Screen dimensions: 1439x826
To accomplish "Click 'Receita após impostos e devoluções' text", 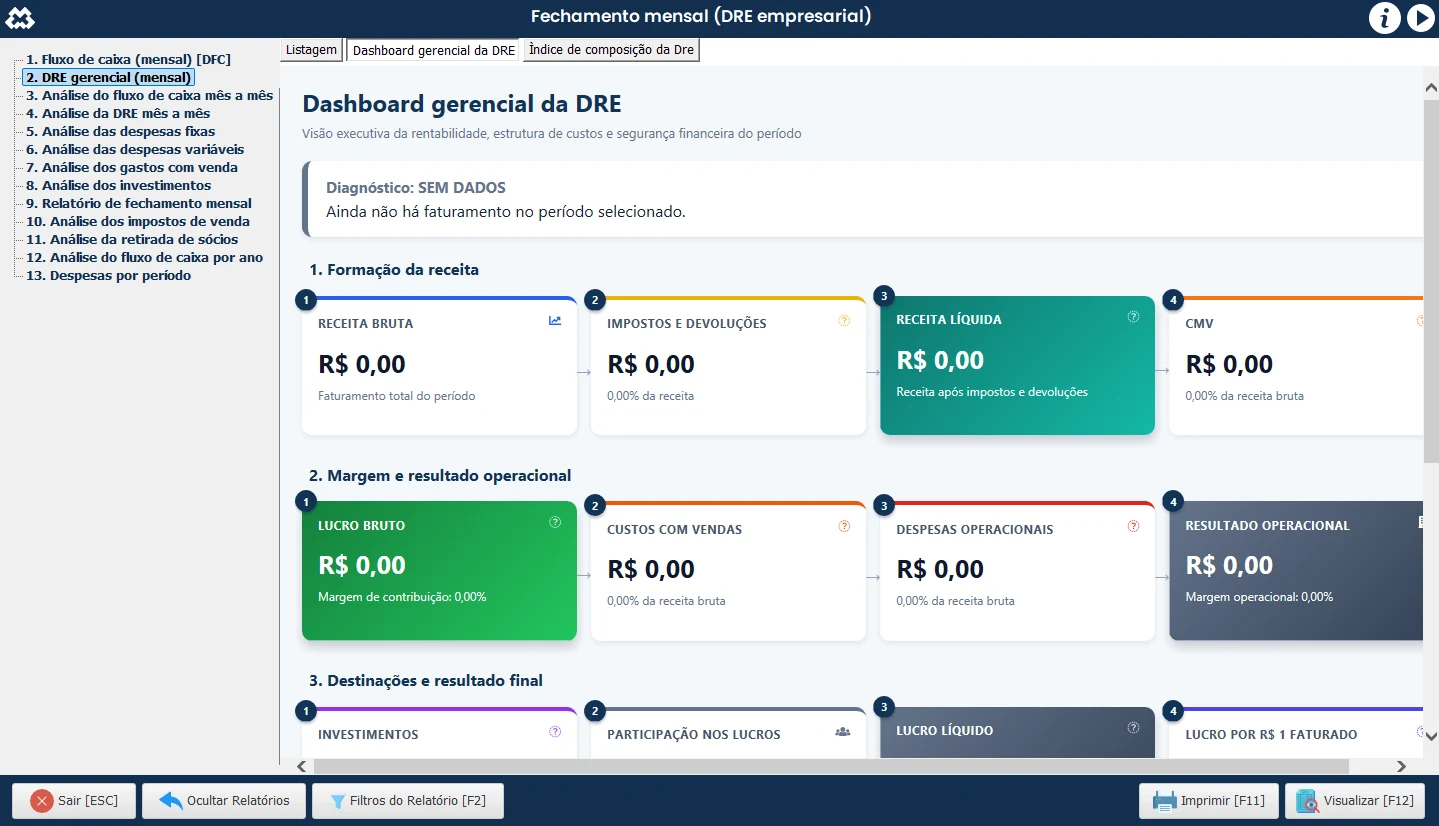I will click(x=992, y=392).
